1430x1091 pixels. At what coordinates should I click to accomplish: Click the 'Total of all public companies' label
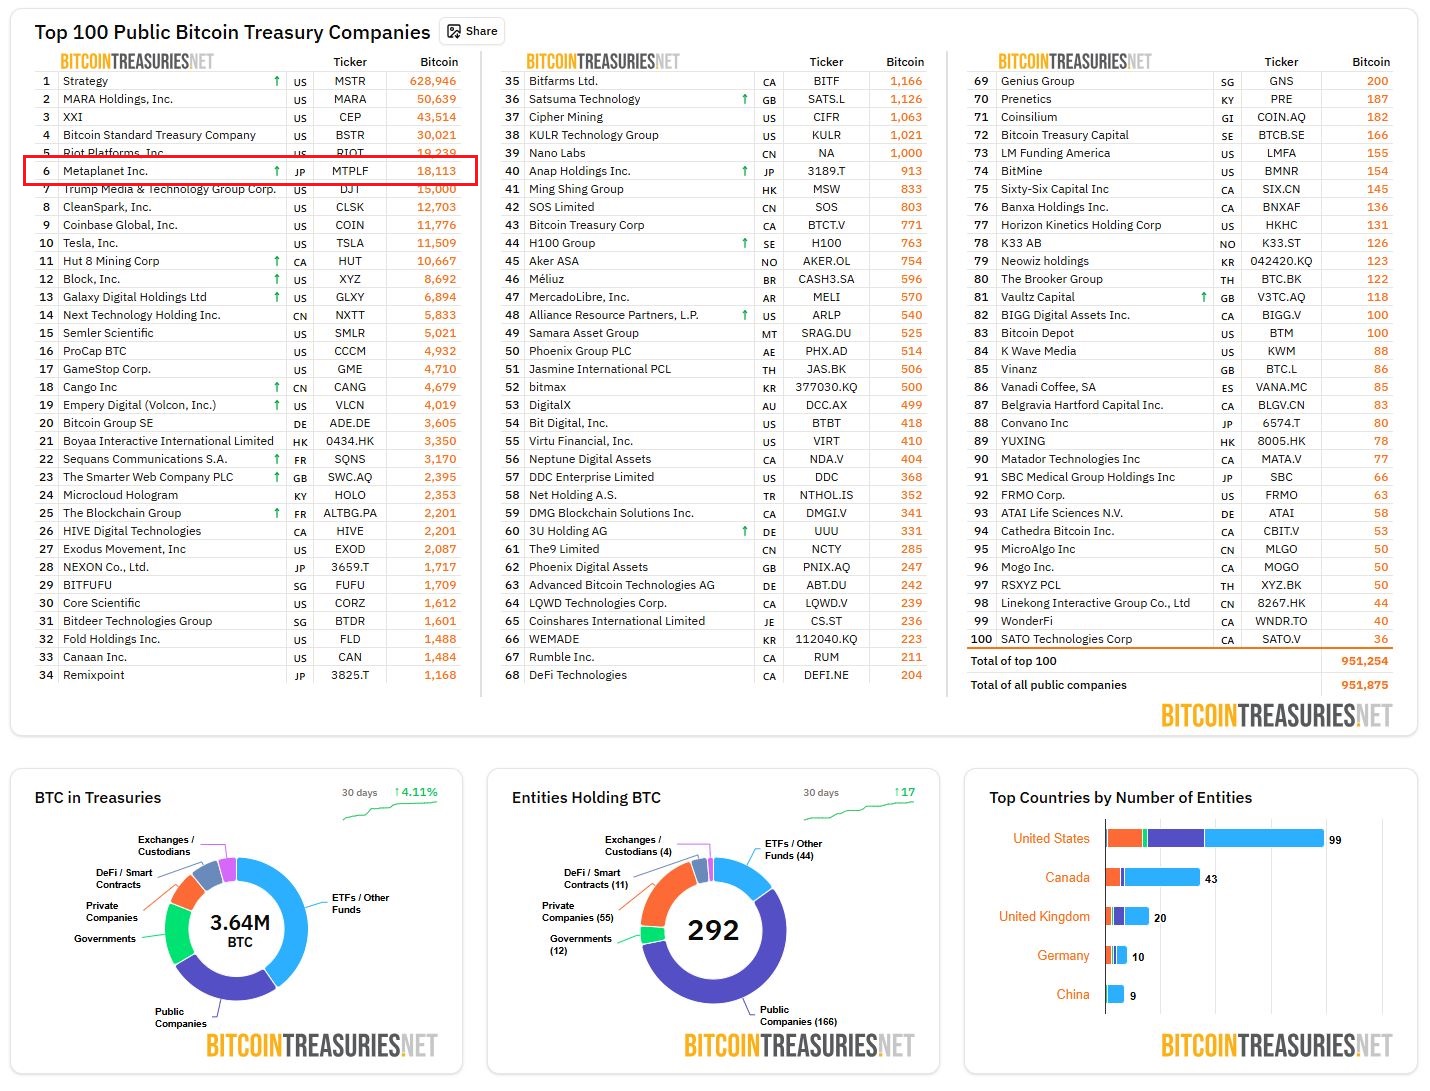(x=1049, y=685)
